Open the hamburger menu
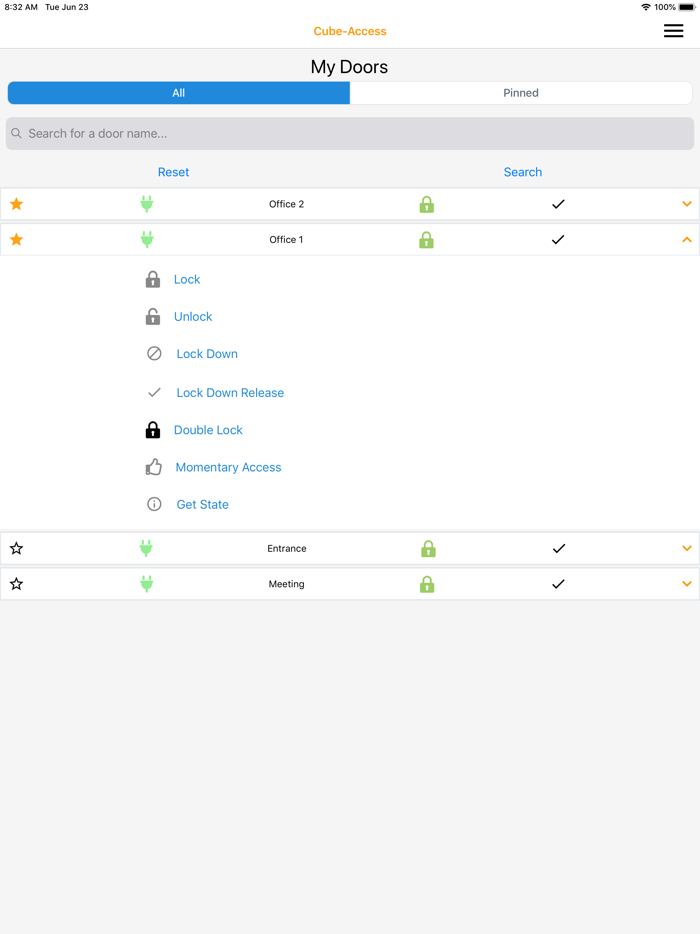 [x=673, y=31]
